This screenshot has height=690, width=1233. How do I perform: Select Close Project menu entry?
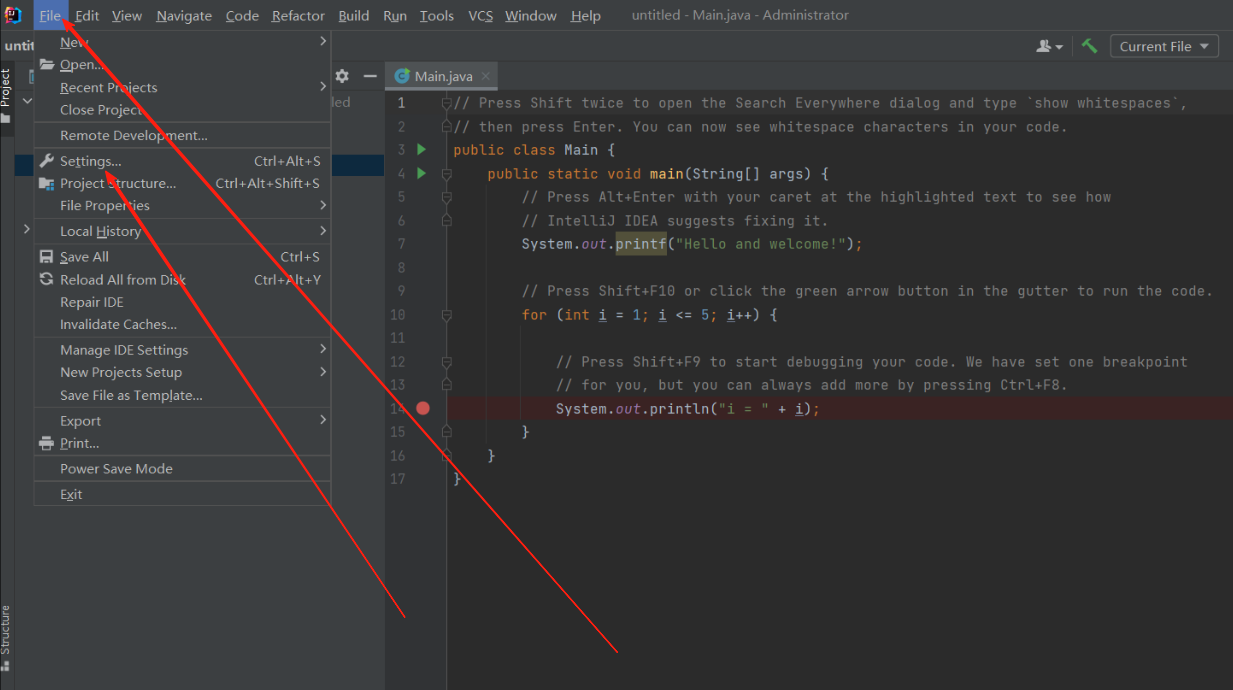pyautogui.click(x=182, y=110)
